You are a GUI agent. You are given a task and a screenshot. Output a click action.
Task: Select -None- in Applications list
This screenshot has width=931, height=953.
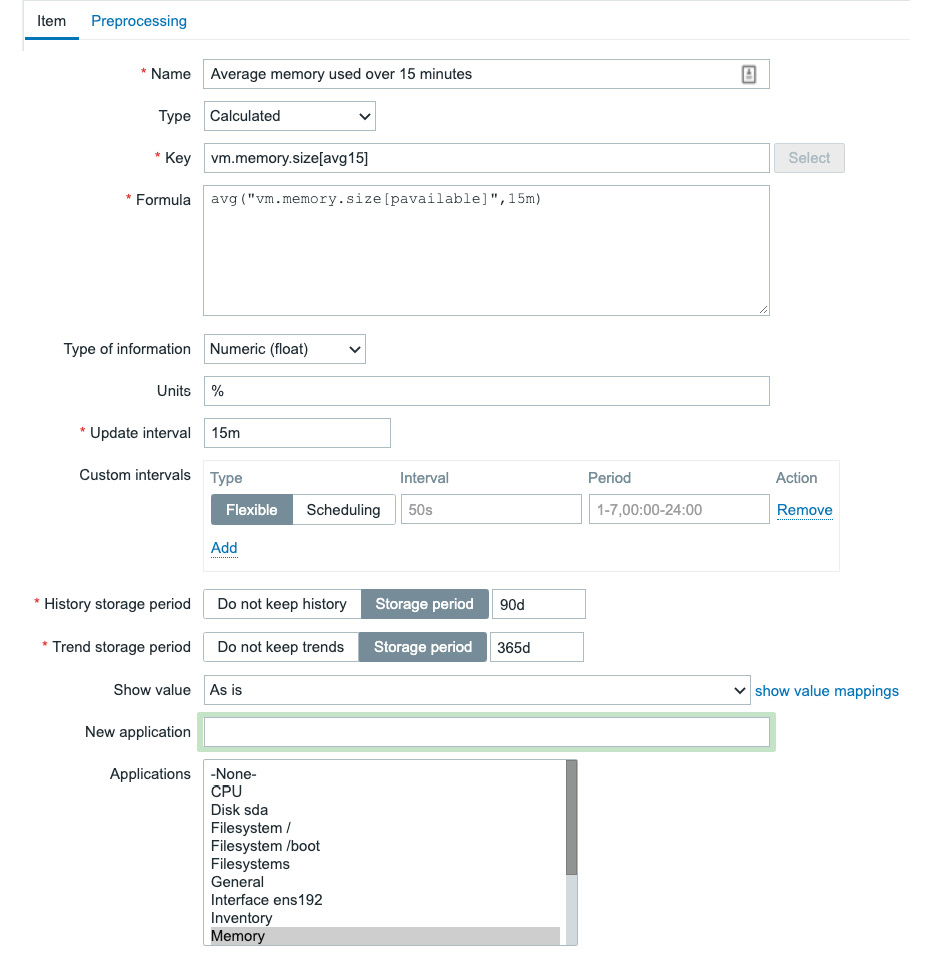tap(385, 774)
